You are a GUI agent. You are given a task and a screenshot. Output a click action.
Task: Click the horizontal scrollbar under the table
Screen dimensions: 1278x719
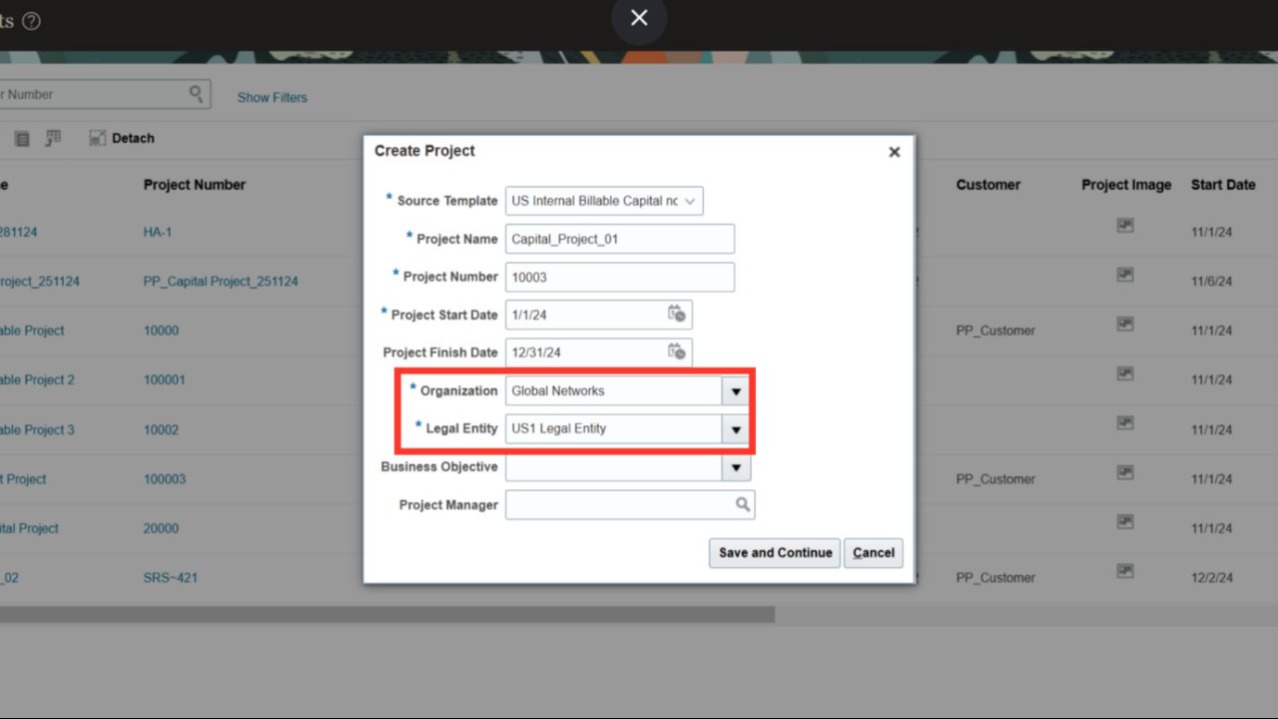[387, 614]
